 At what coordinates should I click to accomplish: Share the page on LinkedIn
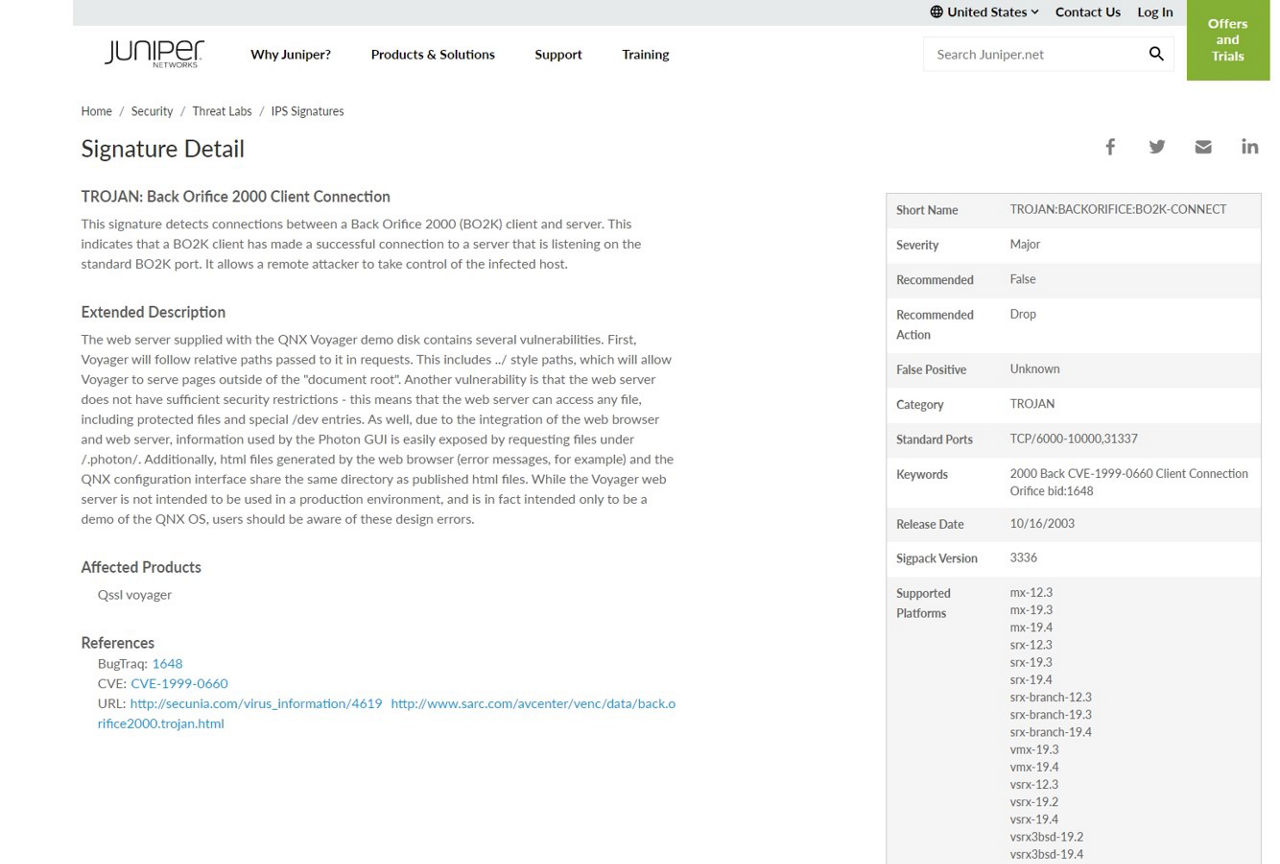tap(1249, 146)
